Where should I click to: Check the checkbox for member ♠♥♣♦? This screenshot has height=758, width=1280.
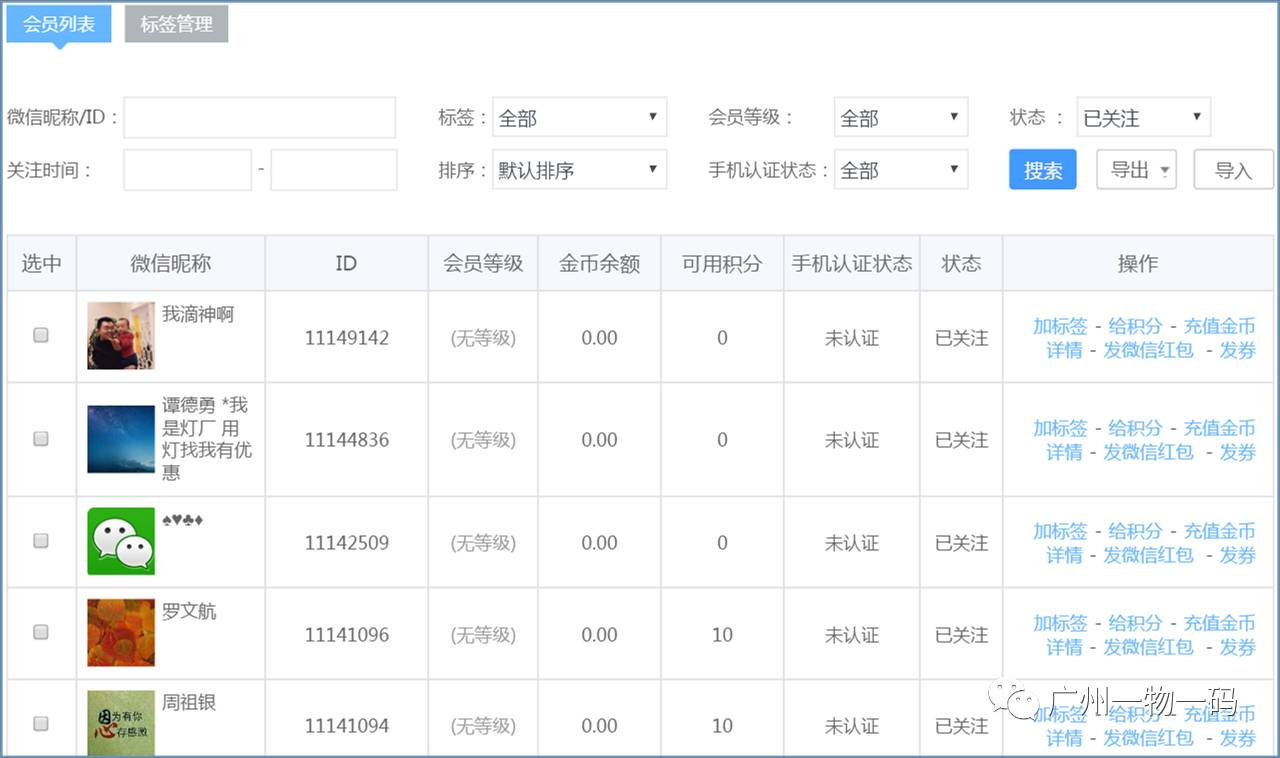41,541
